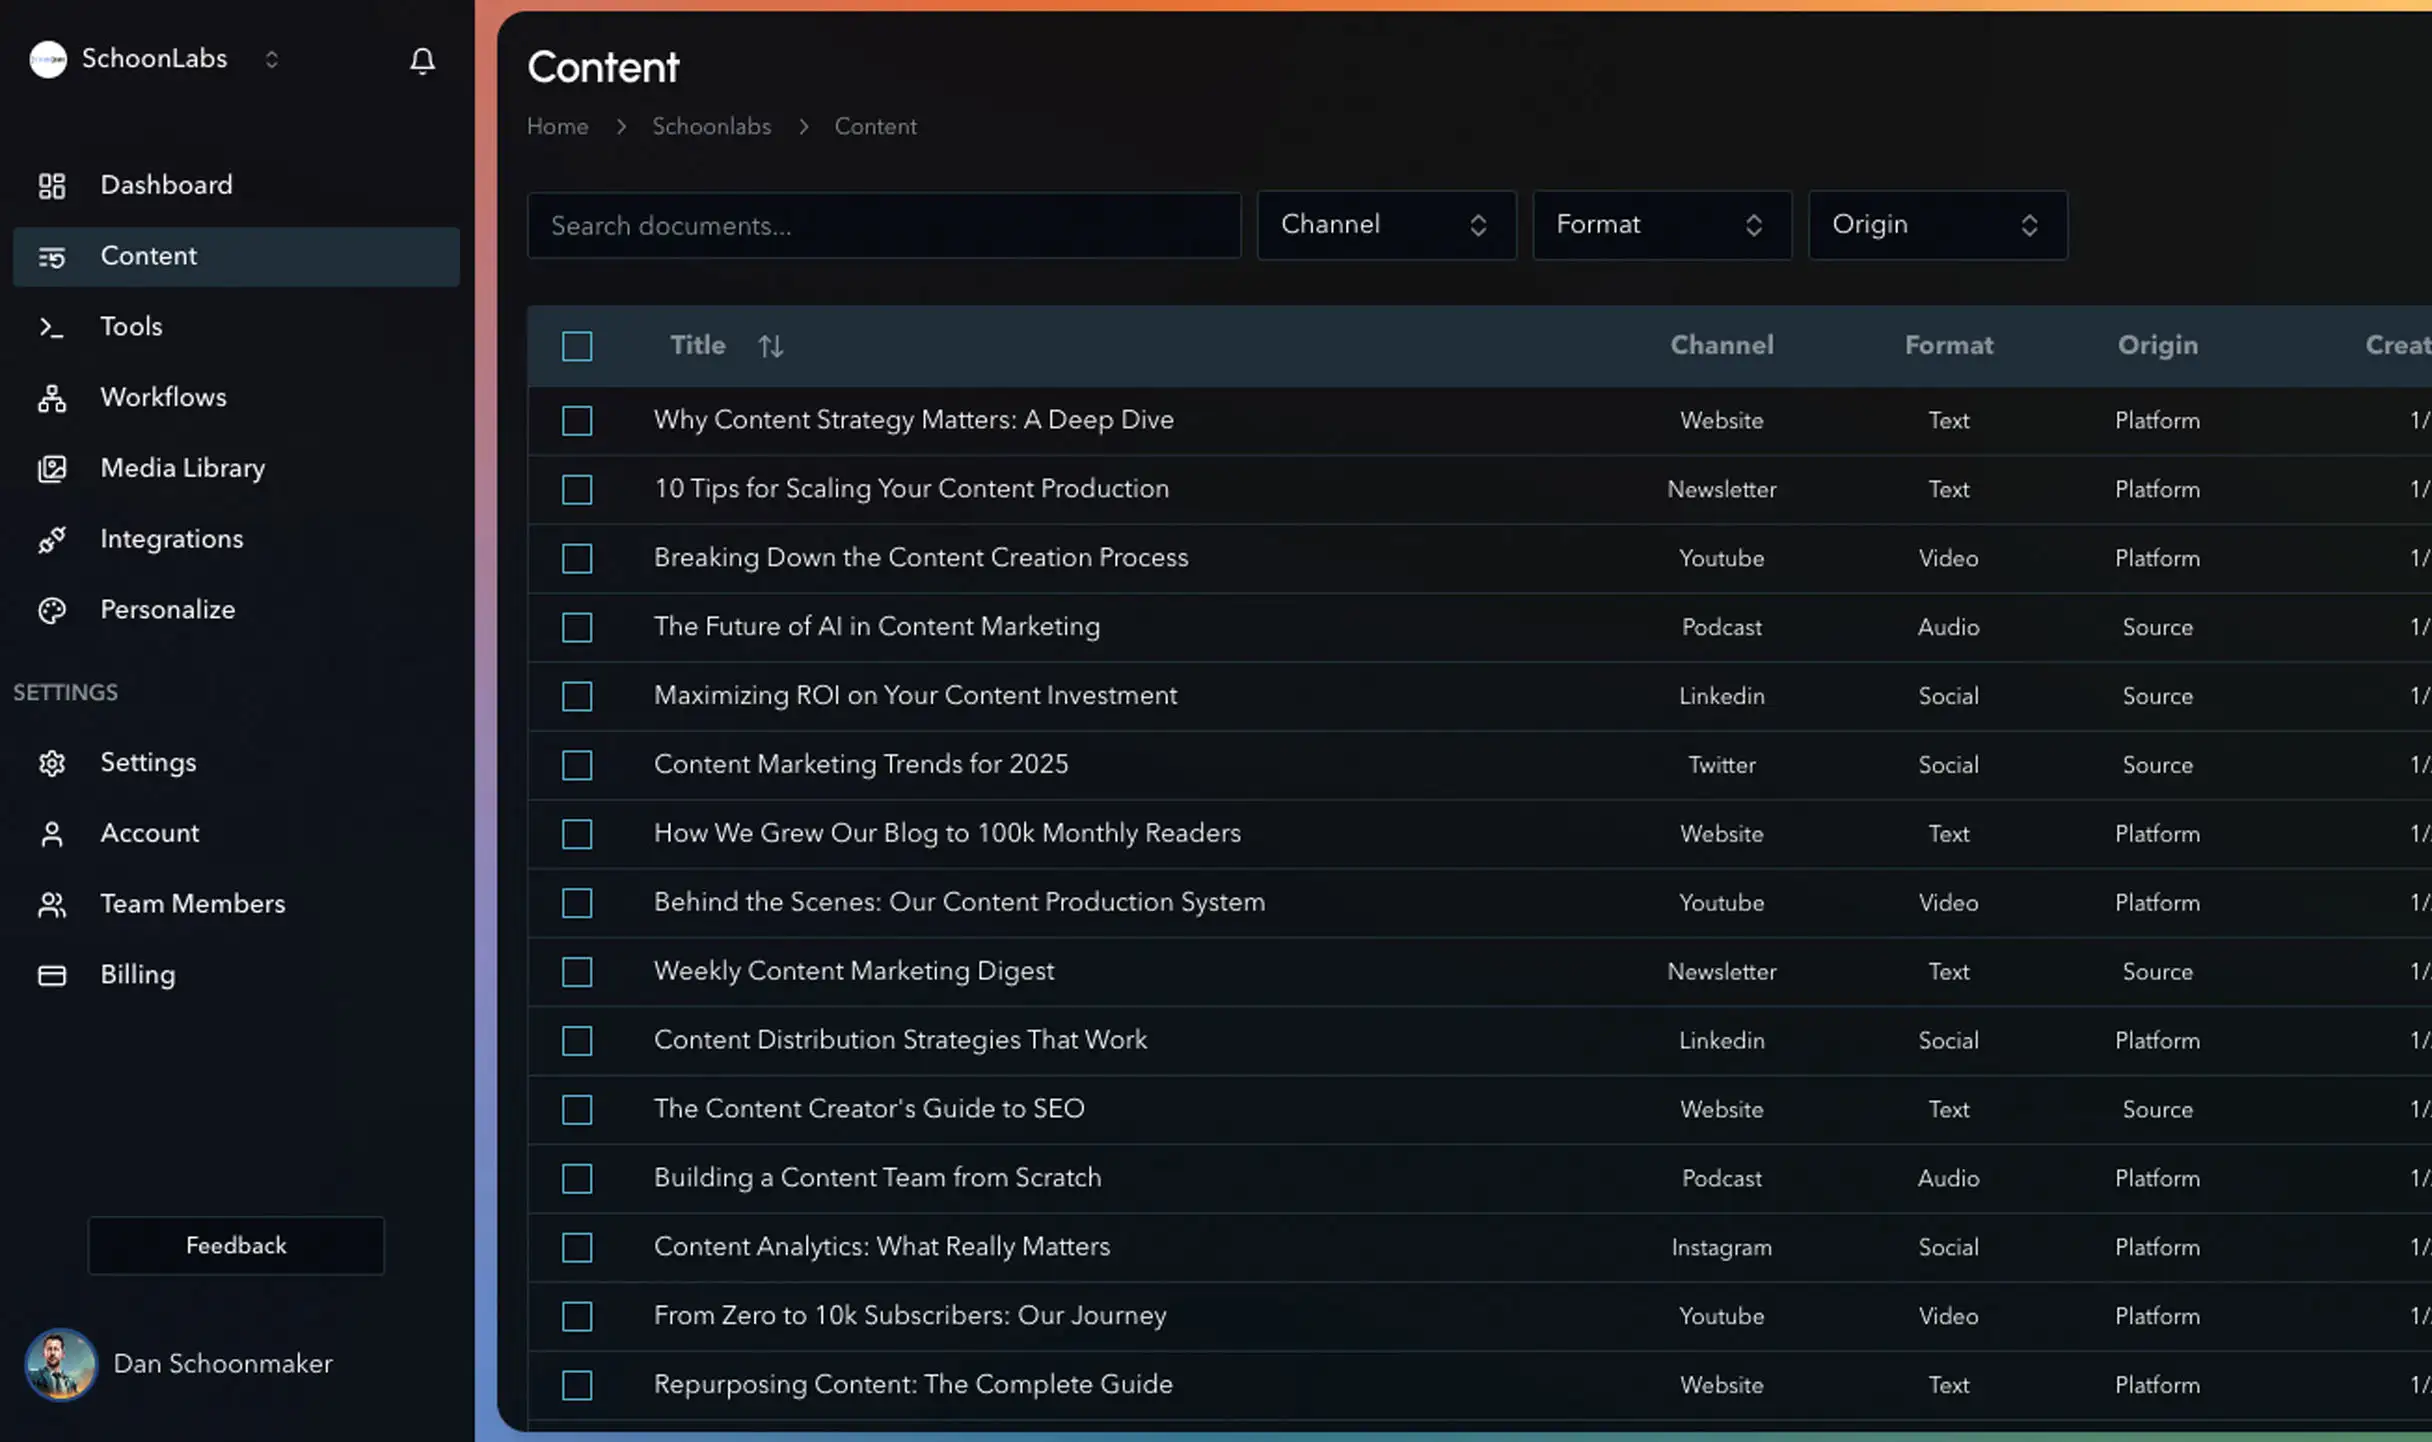Image resolution: width=2432 pixels, height=1442 pixels.
Task: Click the Tools terminal prompt icon
Action: [x=52, y=327]
